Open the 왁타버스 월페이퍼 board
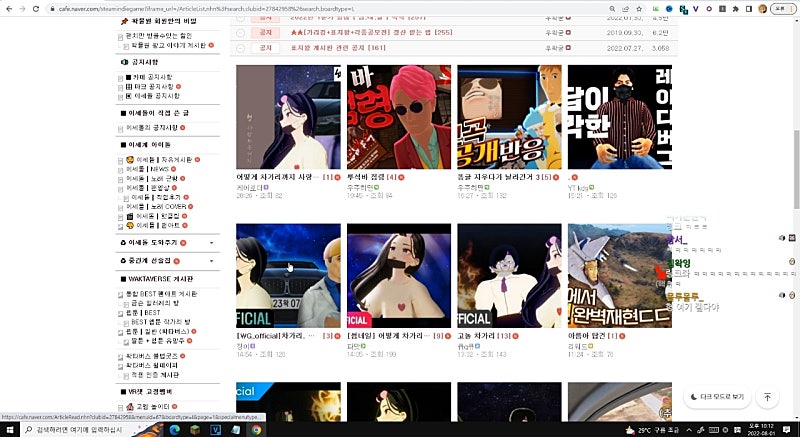Viewport: 800px width, 437px height. (x=152, y=365)
